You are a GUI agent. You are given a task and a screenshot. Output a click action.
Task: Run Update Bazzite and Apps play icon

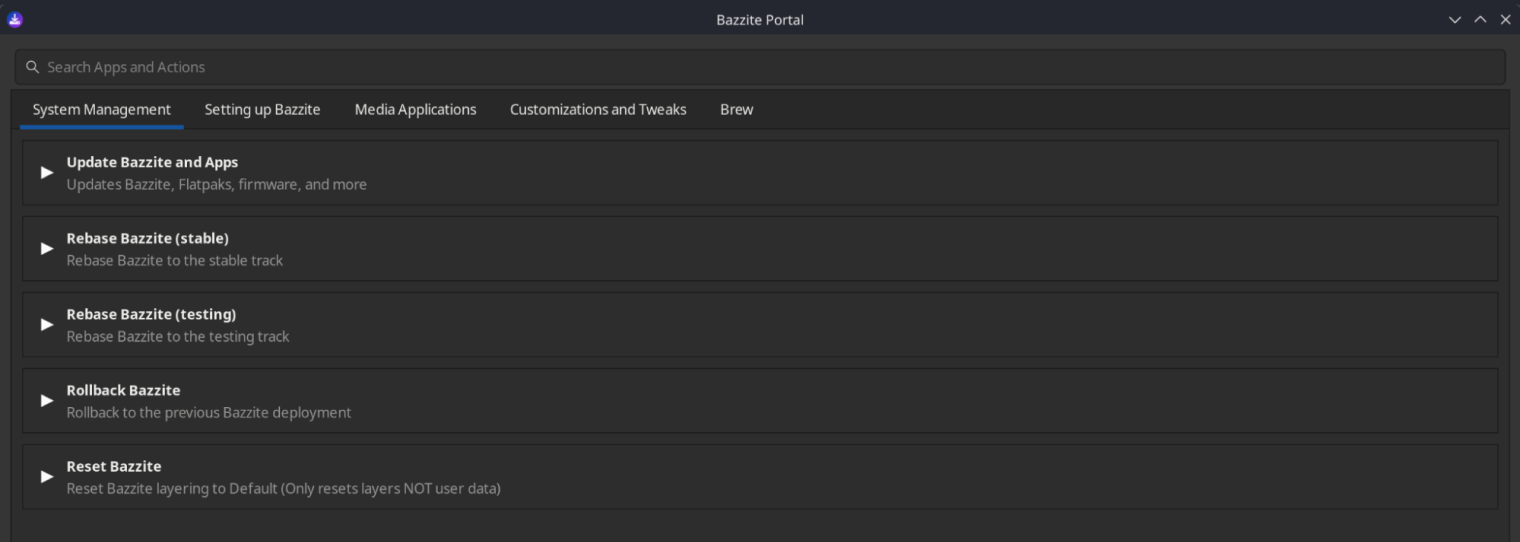pyautogui.click(x=46, y=173)
